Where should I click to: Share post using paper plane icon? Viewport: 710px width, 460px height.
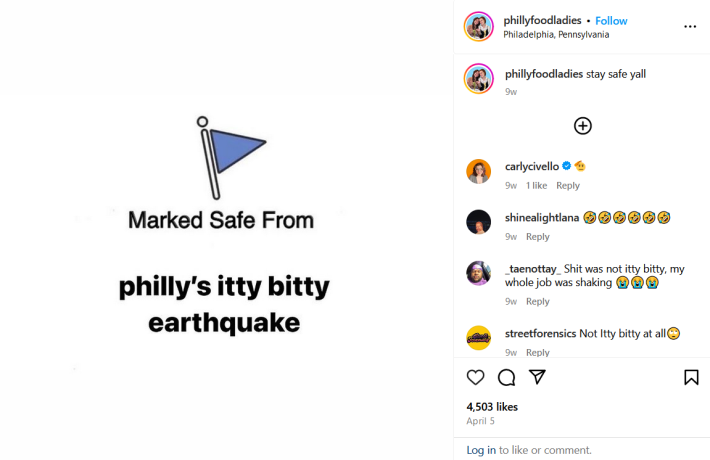click(x=537, y=377)
